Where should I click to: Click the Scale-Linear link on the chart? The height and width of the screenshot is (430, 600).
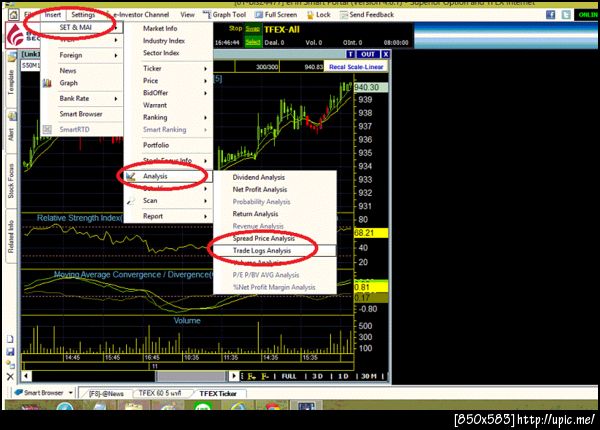click(x=365, y=67)
